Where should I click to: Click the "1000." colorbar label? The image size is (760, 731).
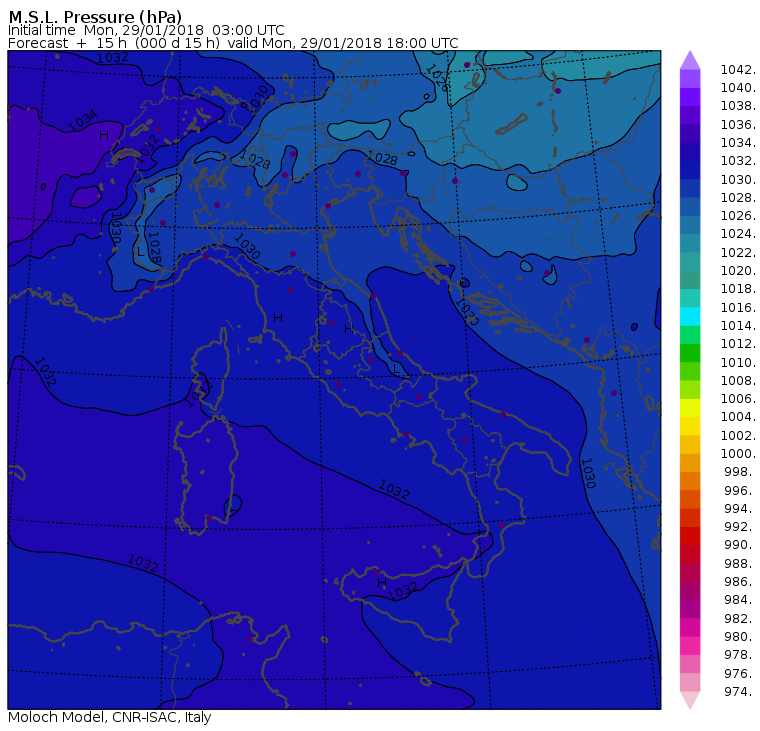pos(738,454)
